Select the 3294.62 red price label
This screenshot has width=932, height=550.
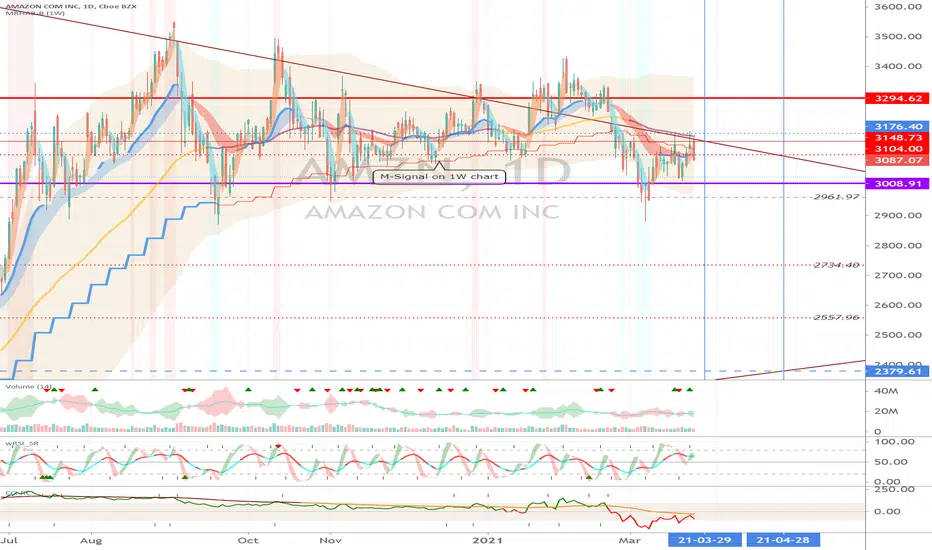(898, 98)
